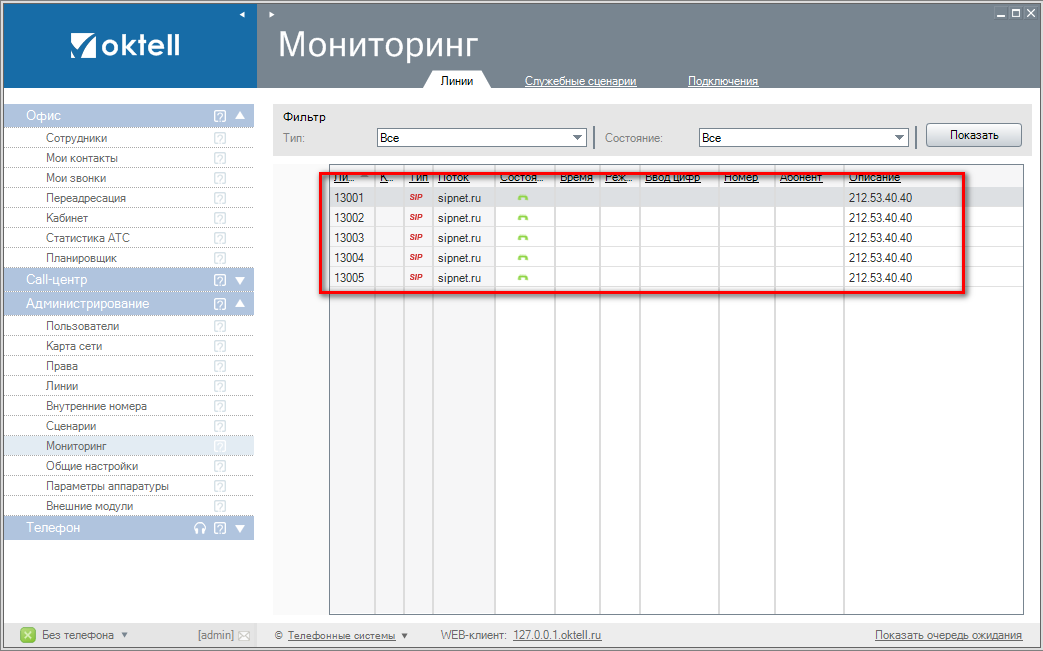This screenshot has height=651, width=1043.
Task: Open help icon next to Офис section
Action: 220,116
